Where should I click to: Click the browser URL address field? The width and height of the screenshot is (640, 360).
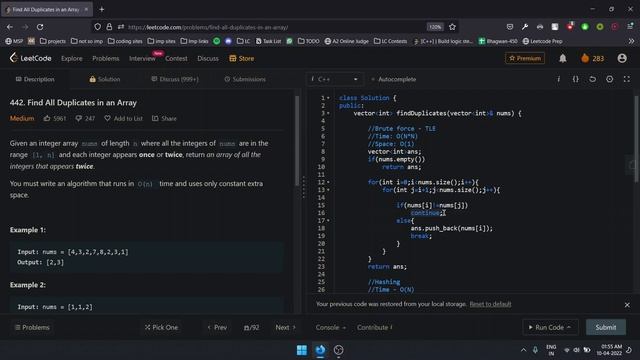276,27
